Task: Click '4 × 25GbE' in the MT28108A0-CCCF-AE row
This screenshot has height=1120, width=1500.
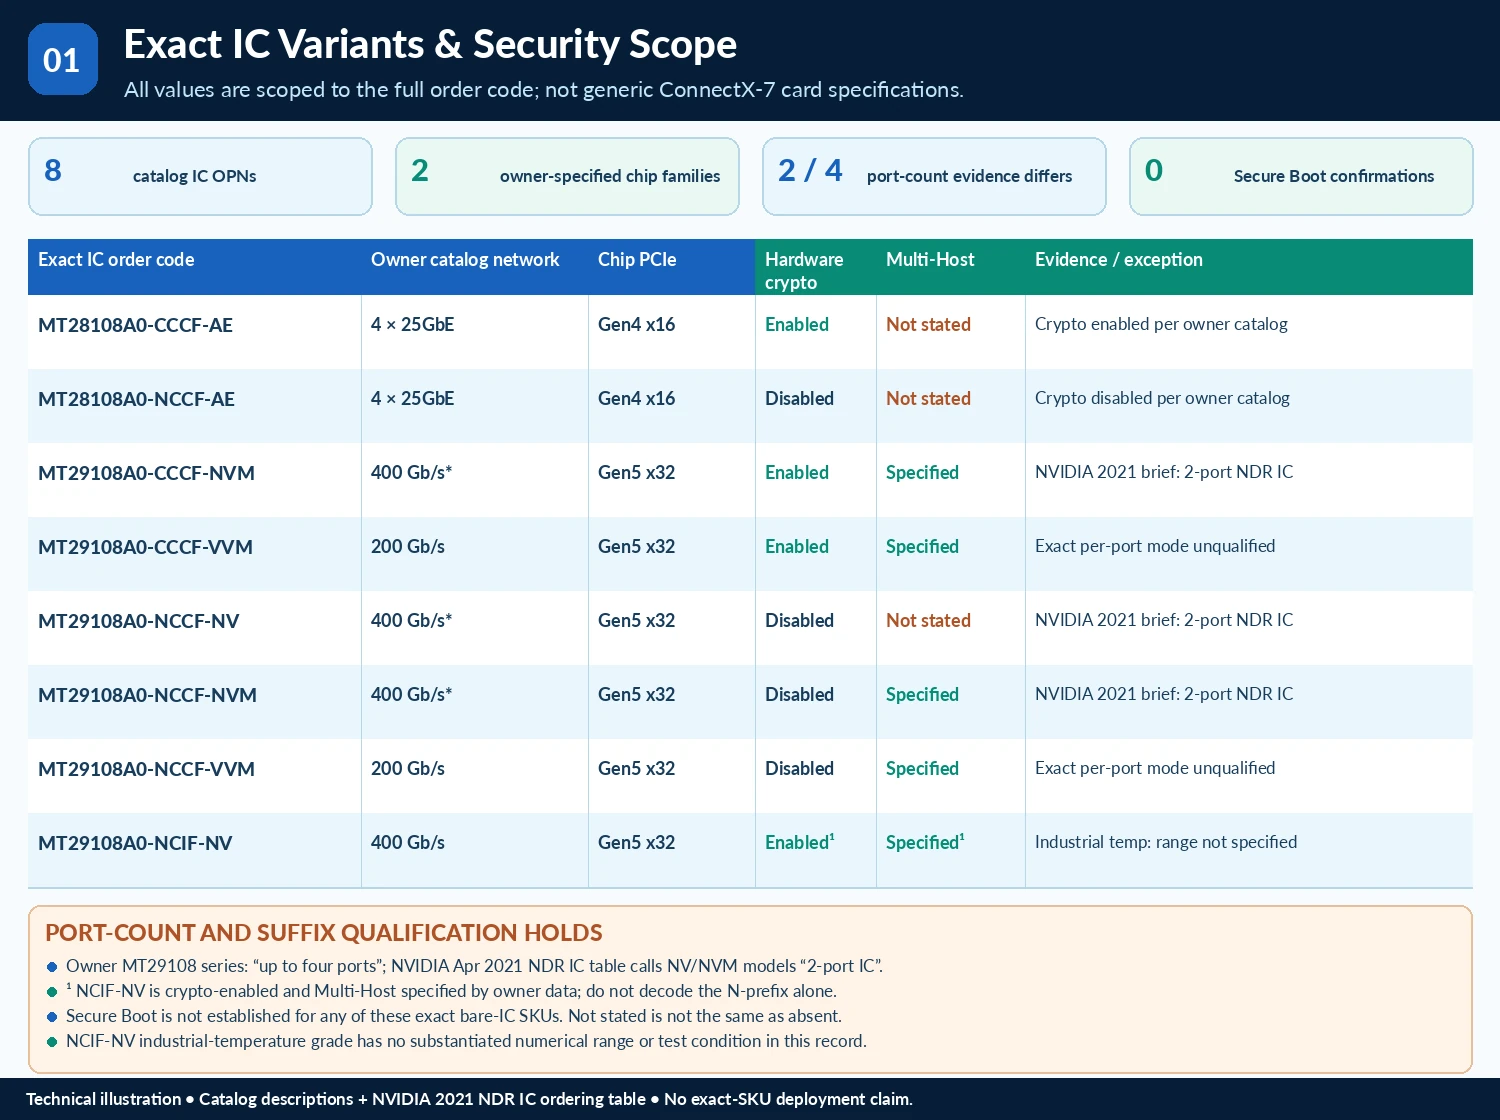Action: pos(412,325)
